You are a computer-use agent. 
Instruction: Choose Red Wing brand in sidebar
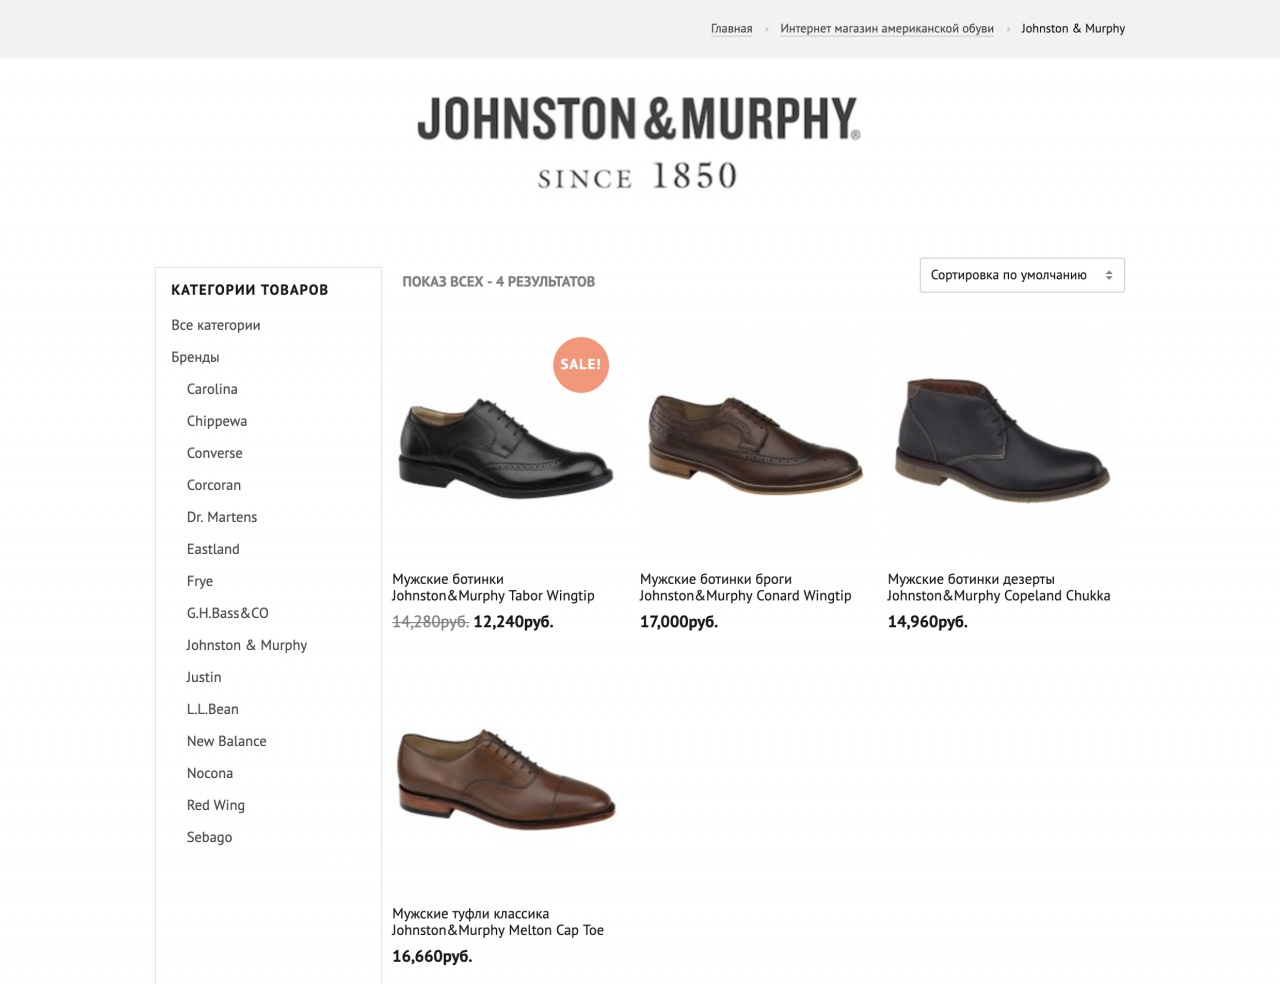coord(215,805)
